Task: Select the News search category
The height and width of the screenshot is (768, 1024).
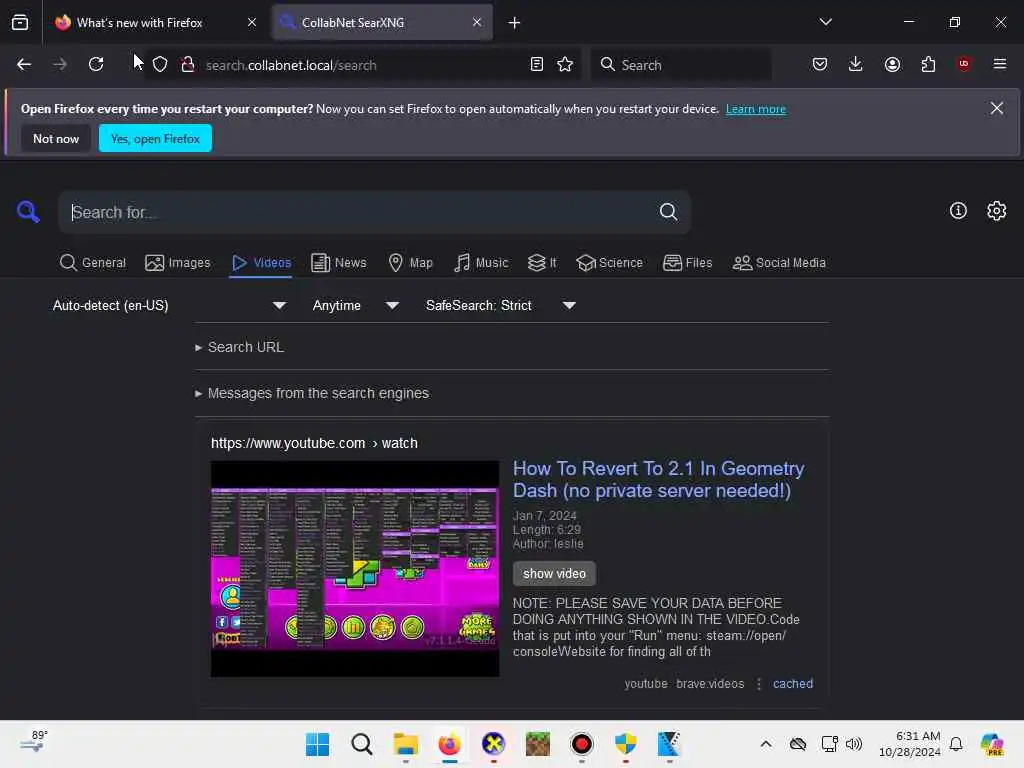Action: tap(338, 263)
